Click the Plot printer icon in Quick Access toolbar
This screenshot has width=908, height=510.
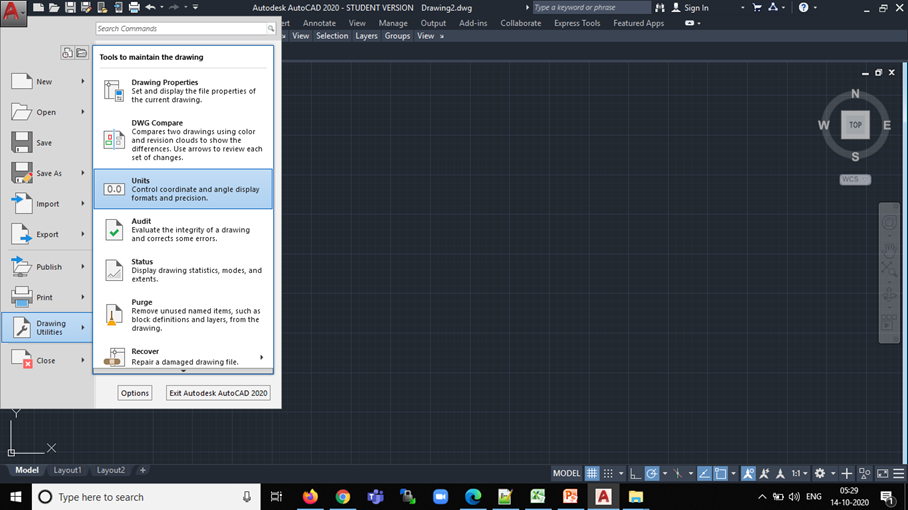pos(134,8)
